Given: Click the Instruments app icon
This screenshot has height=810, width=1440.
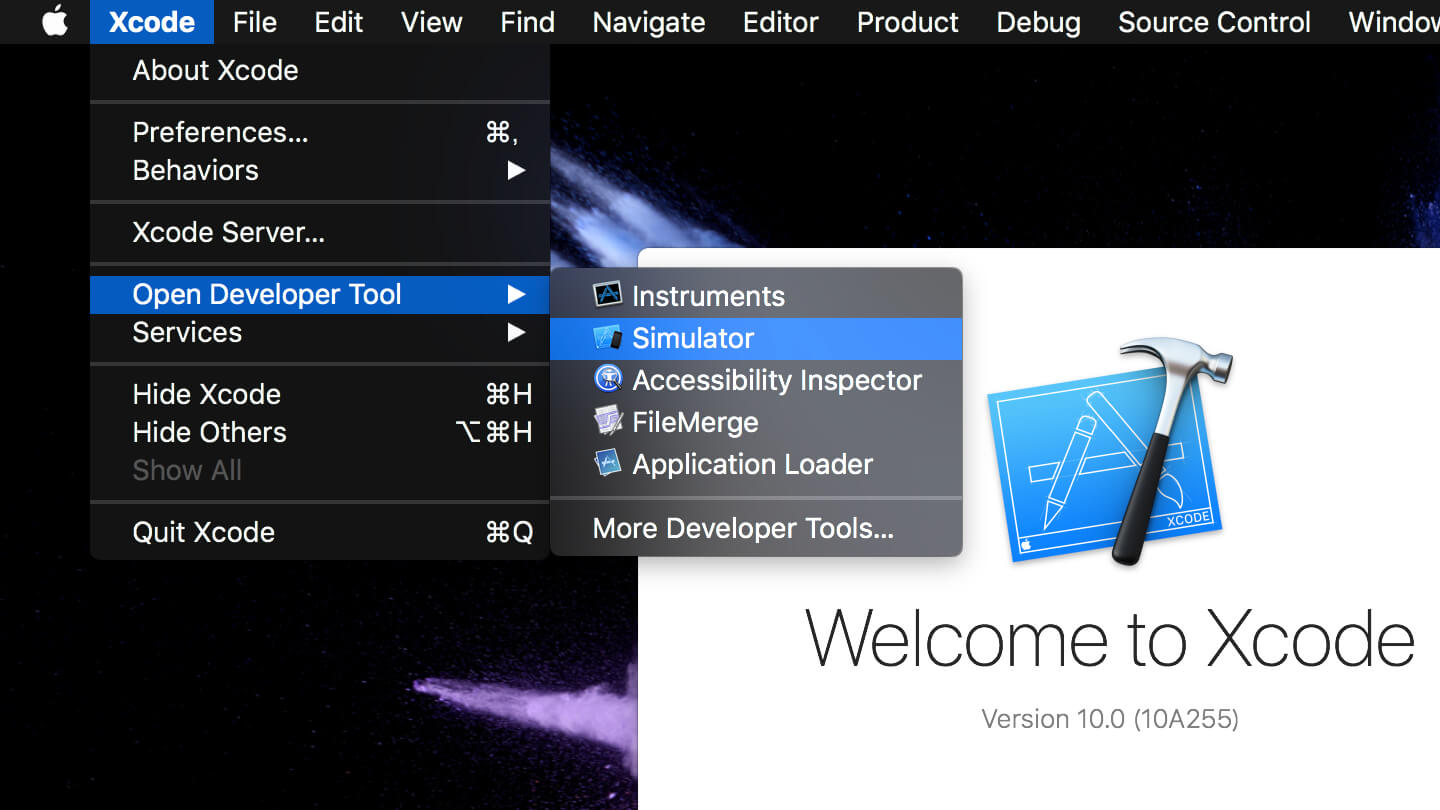Looking at the screenshot, I should click(607, 296).
